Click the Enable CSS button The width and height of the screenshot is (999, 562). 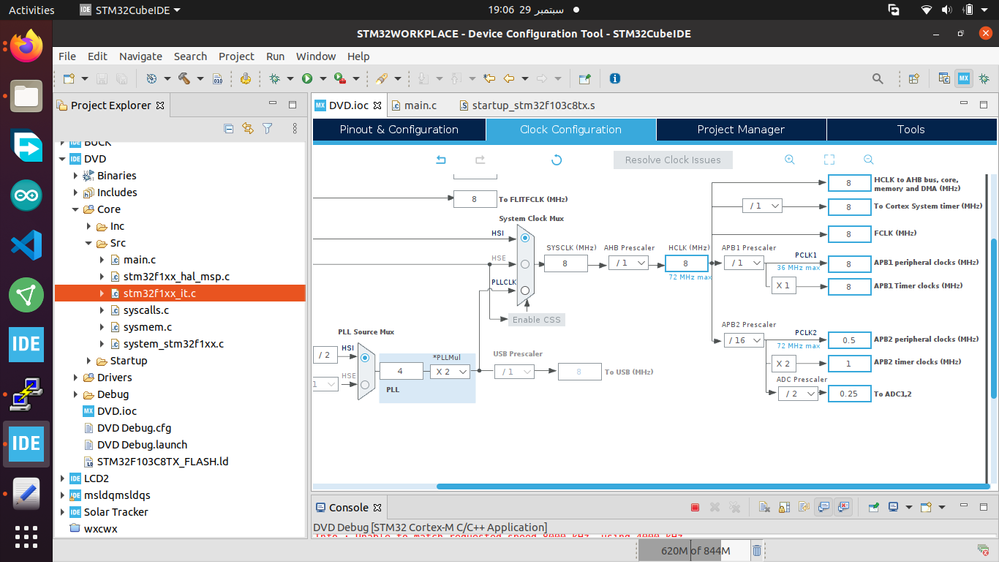536,320
